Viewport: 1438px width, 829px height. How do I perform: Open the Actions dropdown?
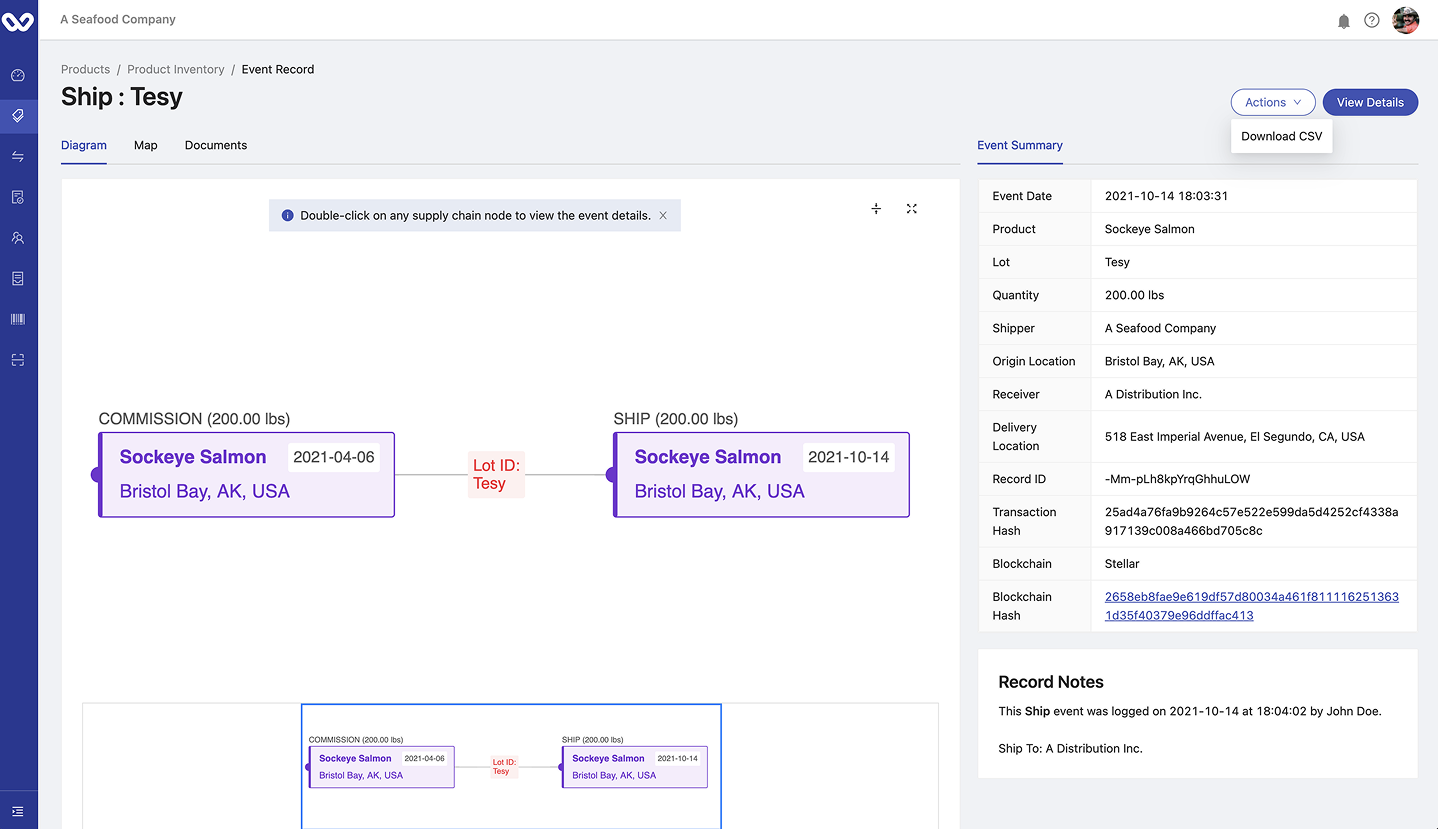point(1272,102)
